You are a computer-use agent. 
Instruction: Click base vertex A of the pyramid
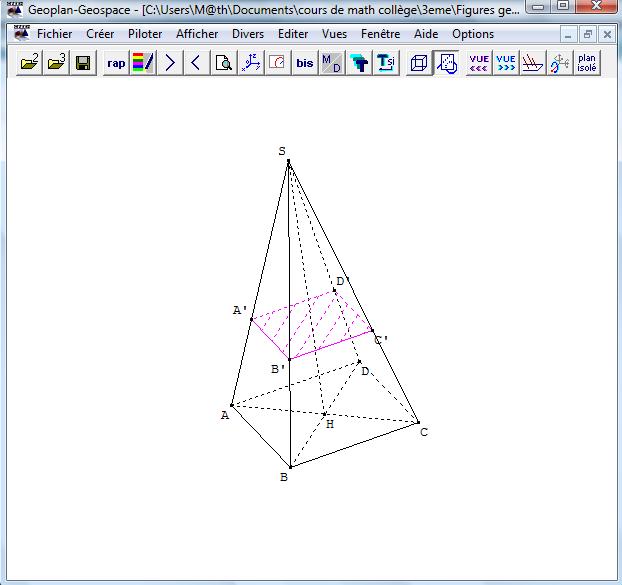coord(232,405)
